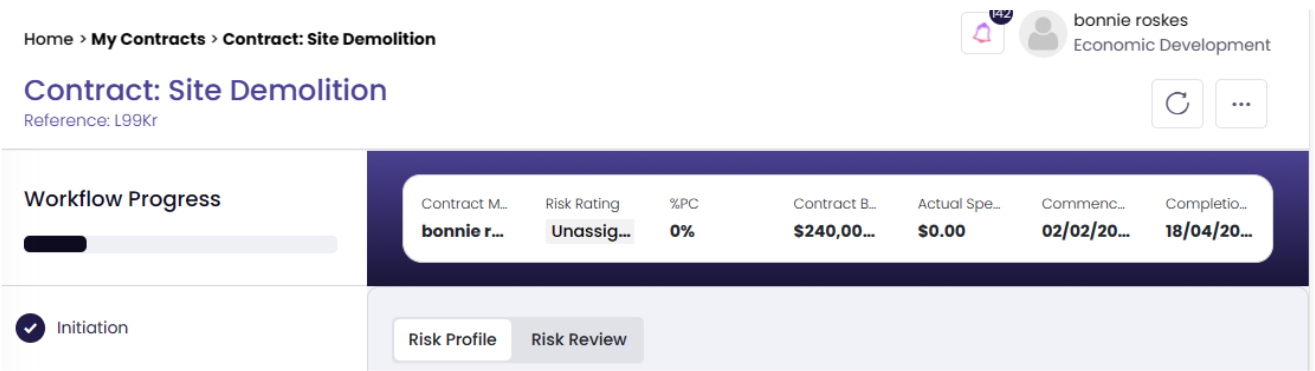This screenshot has width=1315, height=371.
Task: Go to Home breadcrumb link
Action: (x=48, y=39)
